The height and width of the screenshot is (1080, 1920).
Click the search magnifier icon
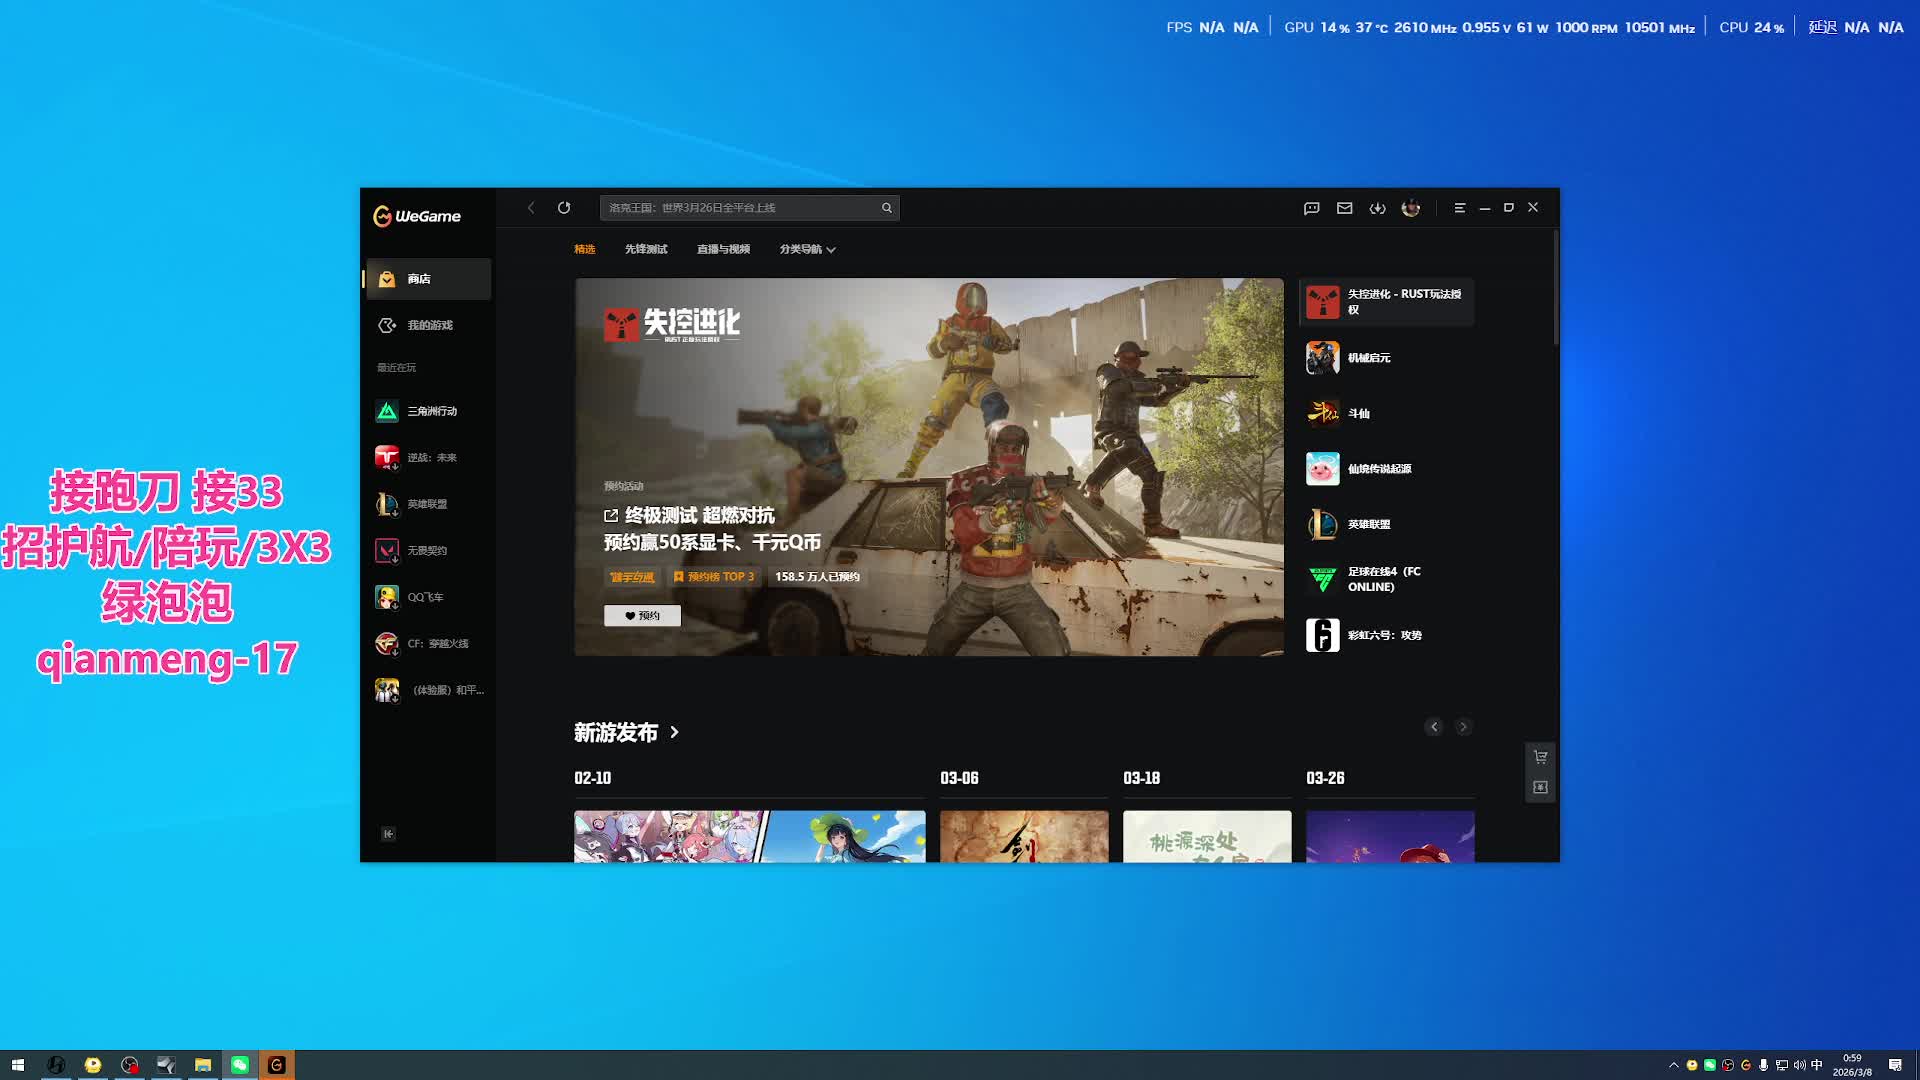(886, 208)
